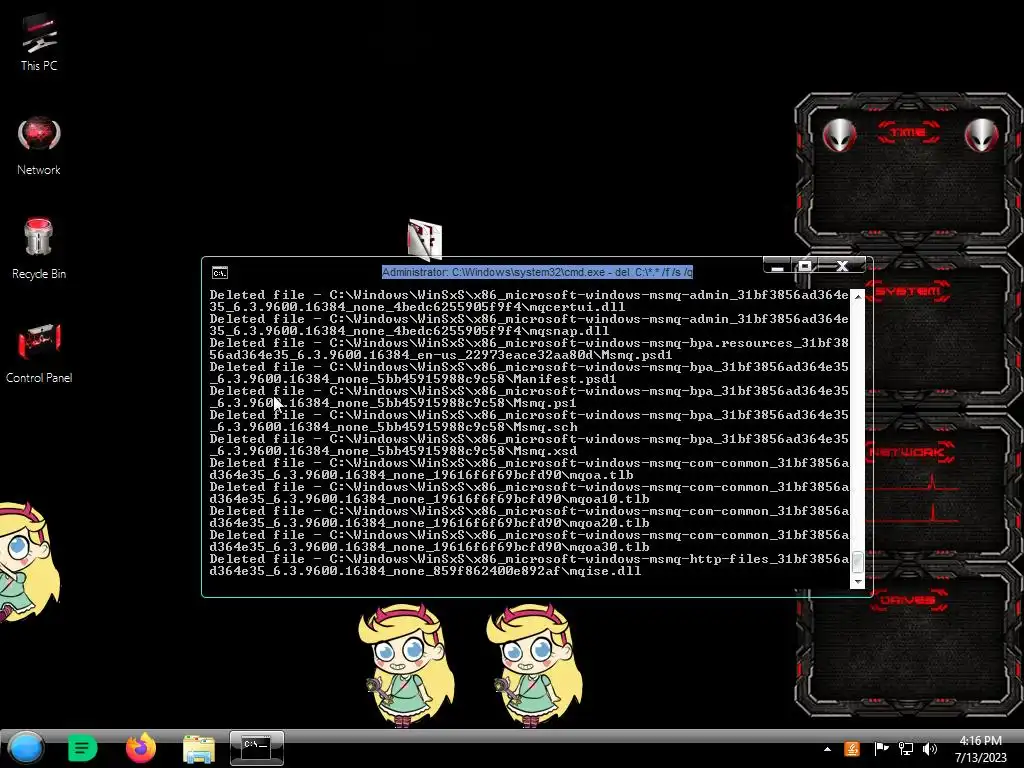The width and height of the screenshot is (1024, 768).
Task: Click the cmd scrollbar up arrow
Action: [x=857, y=296]
